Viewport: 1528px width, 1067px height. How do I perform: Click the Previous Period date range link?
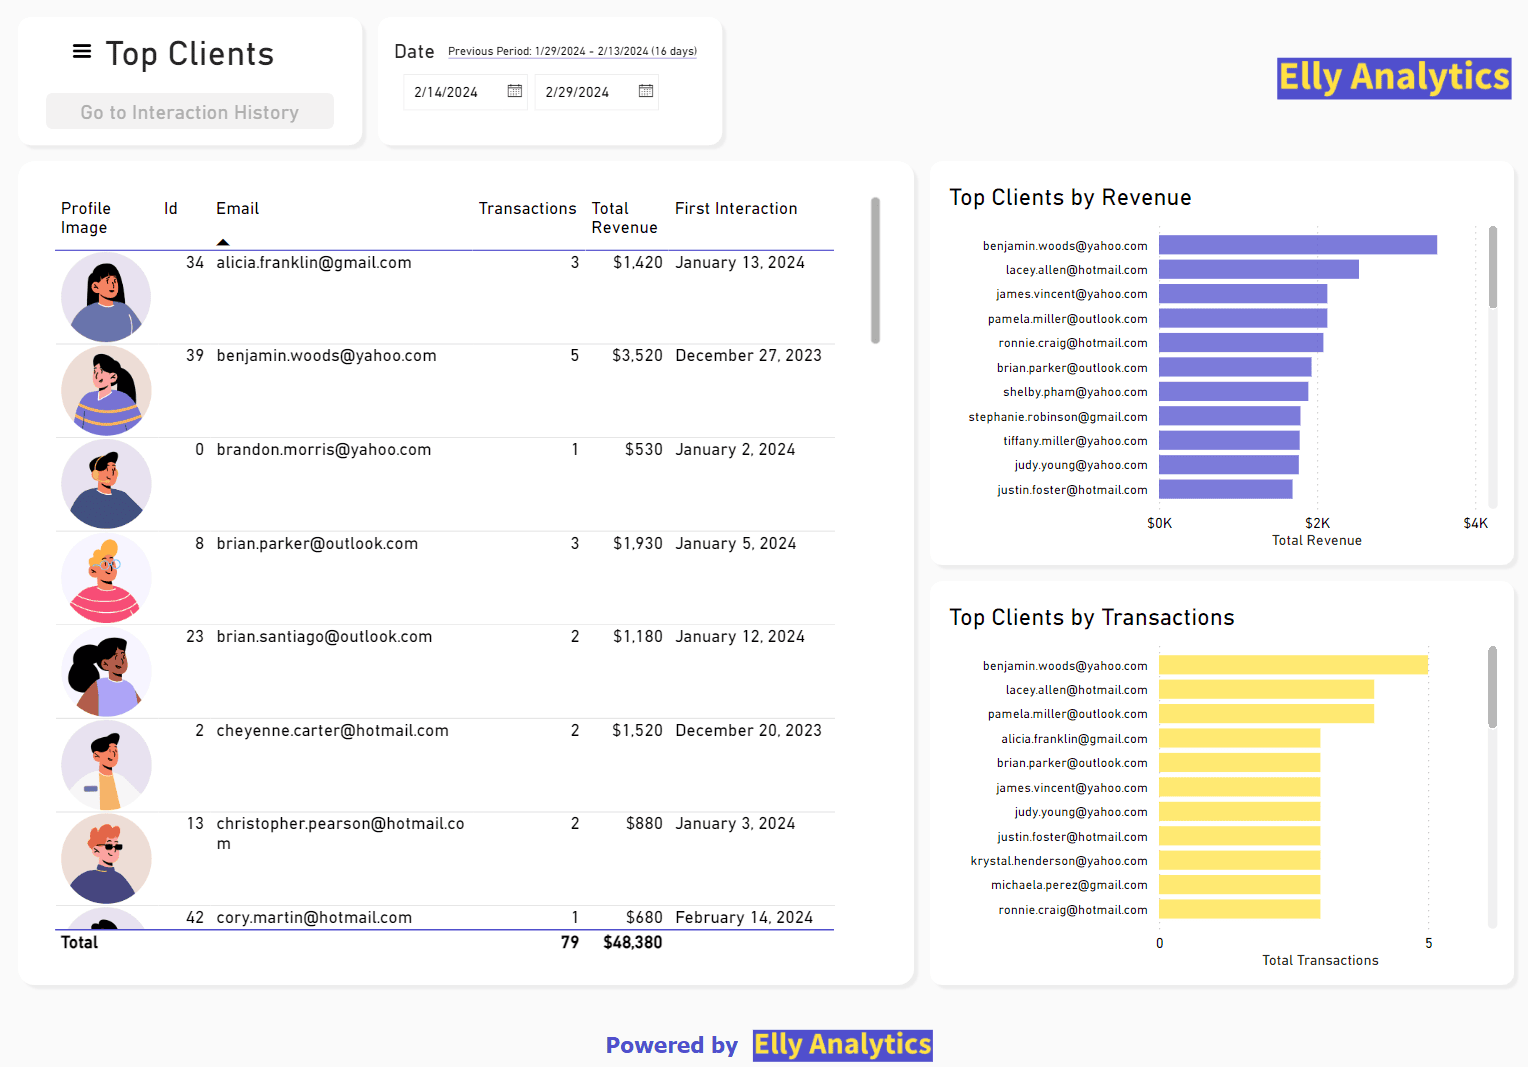(x=572, y=51)
